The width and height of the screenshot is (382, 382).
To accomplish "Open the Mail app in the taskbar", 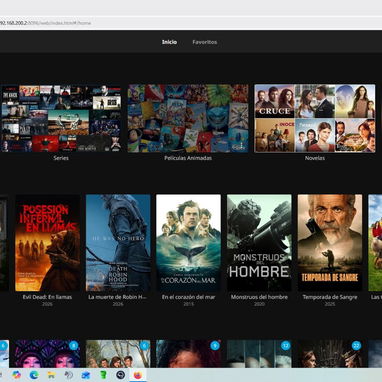I will click(86, 375).
